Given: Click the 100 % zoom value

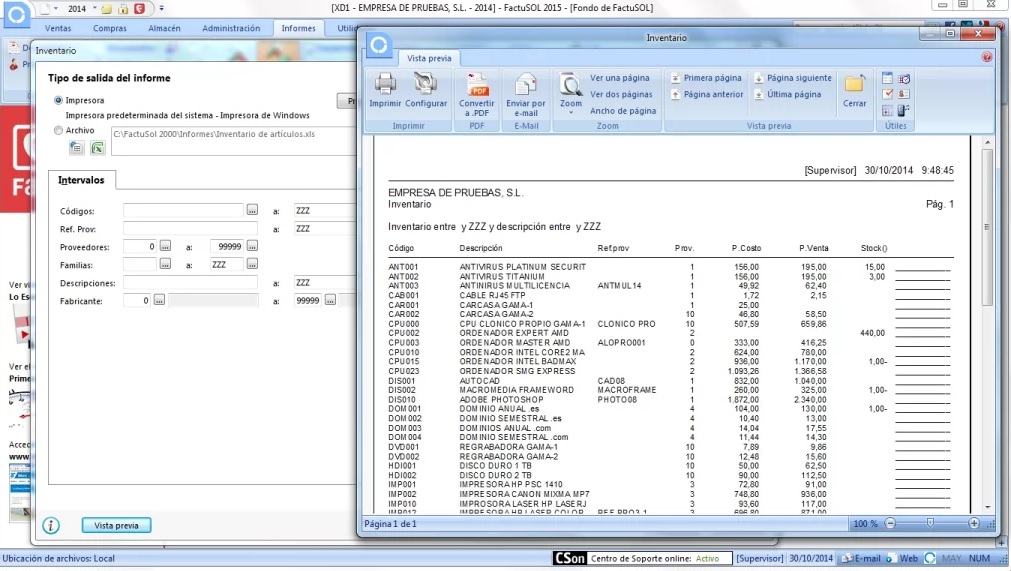Looking at the screenshot, I should pyautogui.click(x=865, y=524).
